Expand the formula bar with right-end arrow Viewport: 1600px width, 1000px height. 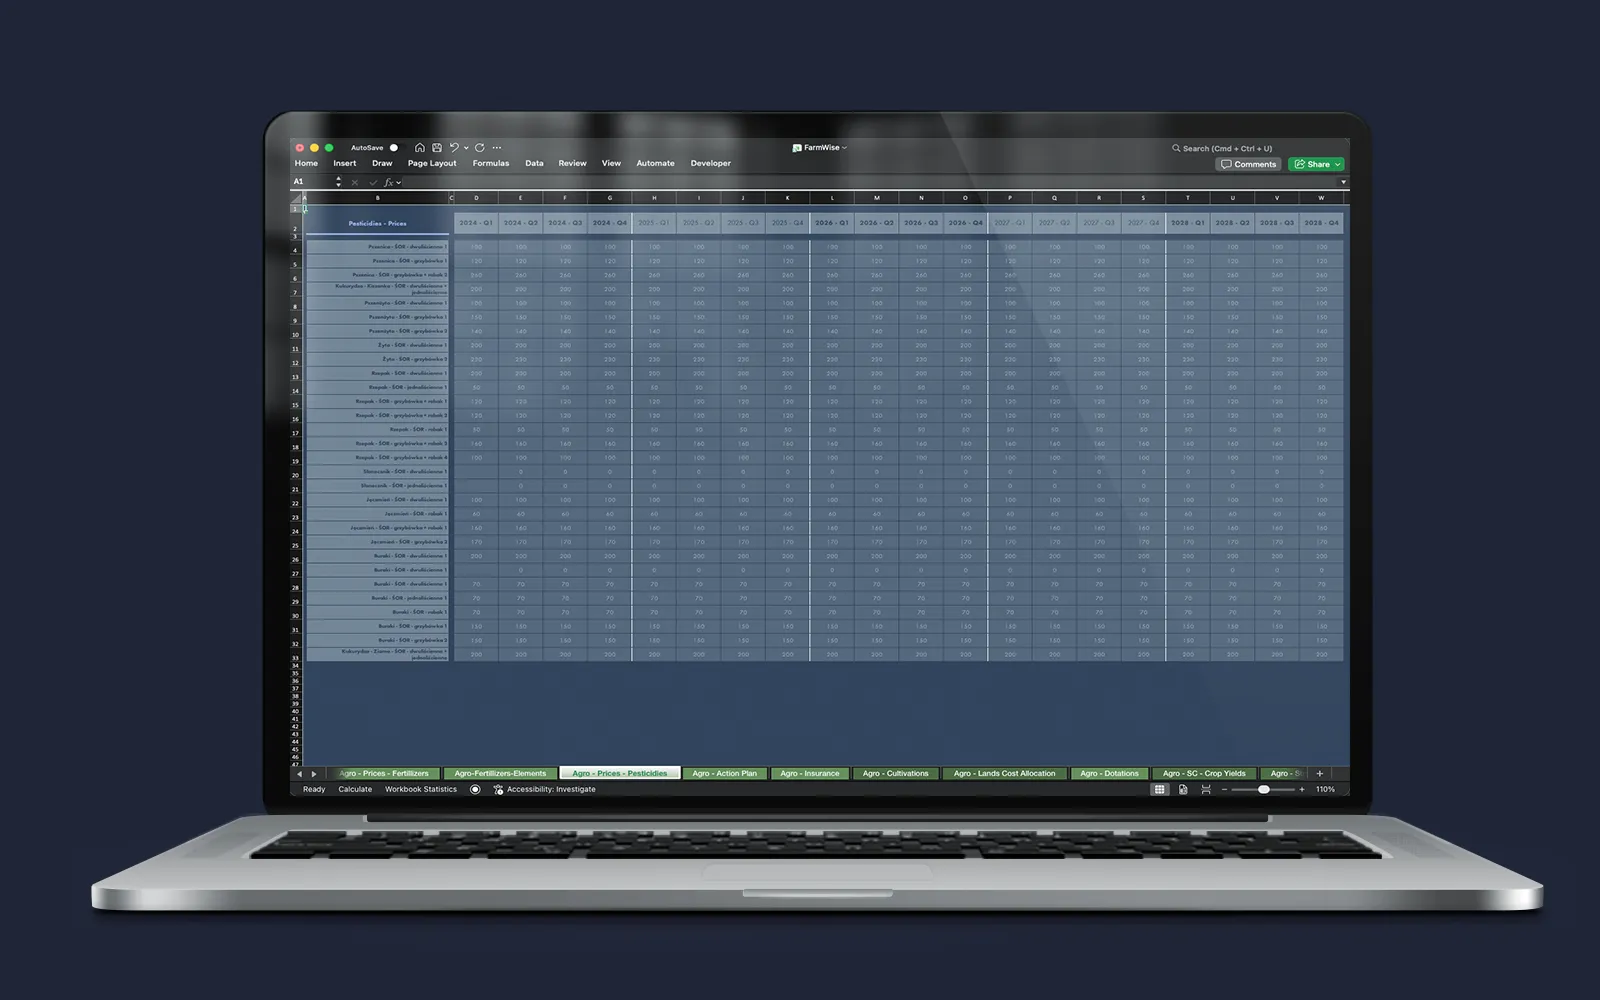(1342, 182)
